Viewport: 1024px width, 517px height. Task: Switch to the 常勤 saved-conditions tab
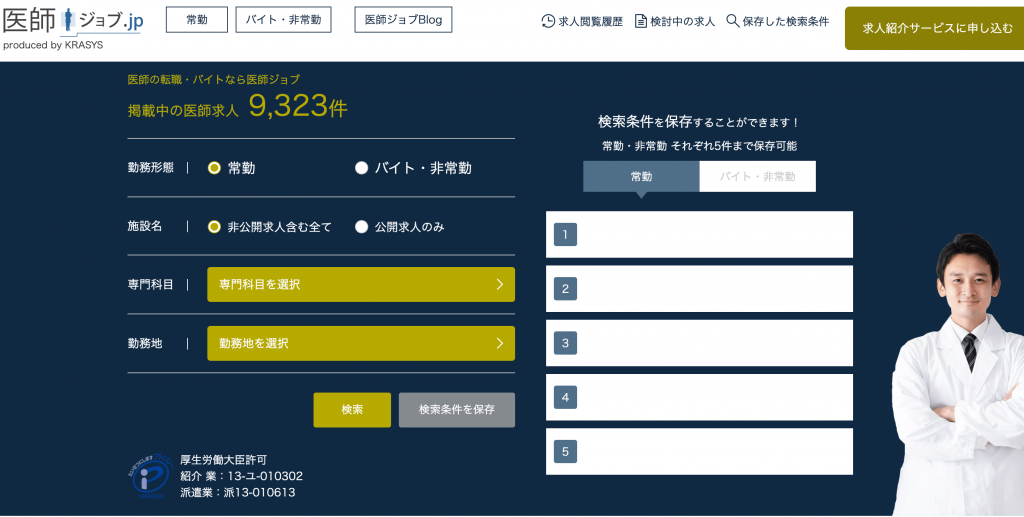(641, 176)
